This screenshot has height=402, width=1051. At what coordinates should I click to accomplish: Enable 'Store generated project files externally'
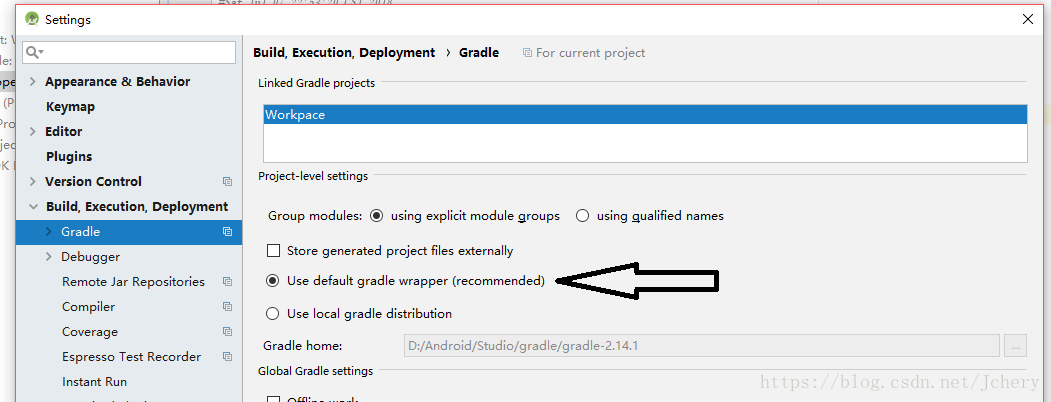tap(273, 251)
